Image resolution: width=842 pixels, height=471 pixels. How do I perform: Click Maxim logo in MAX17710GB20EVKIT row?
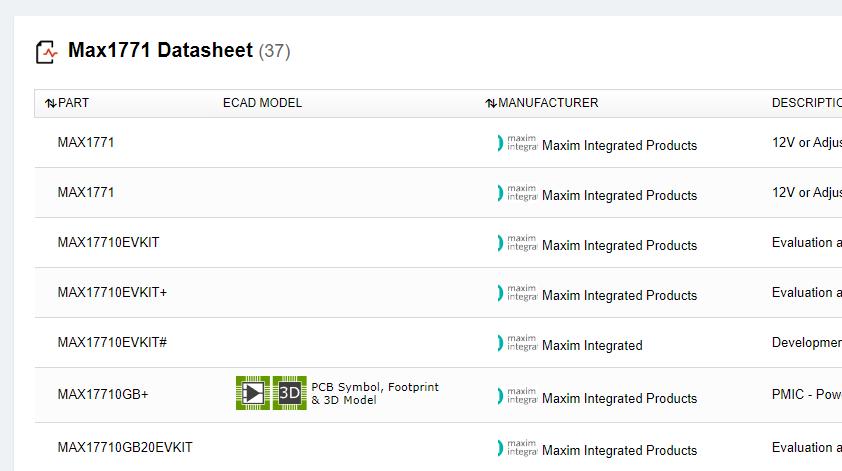click(517, 448)
